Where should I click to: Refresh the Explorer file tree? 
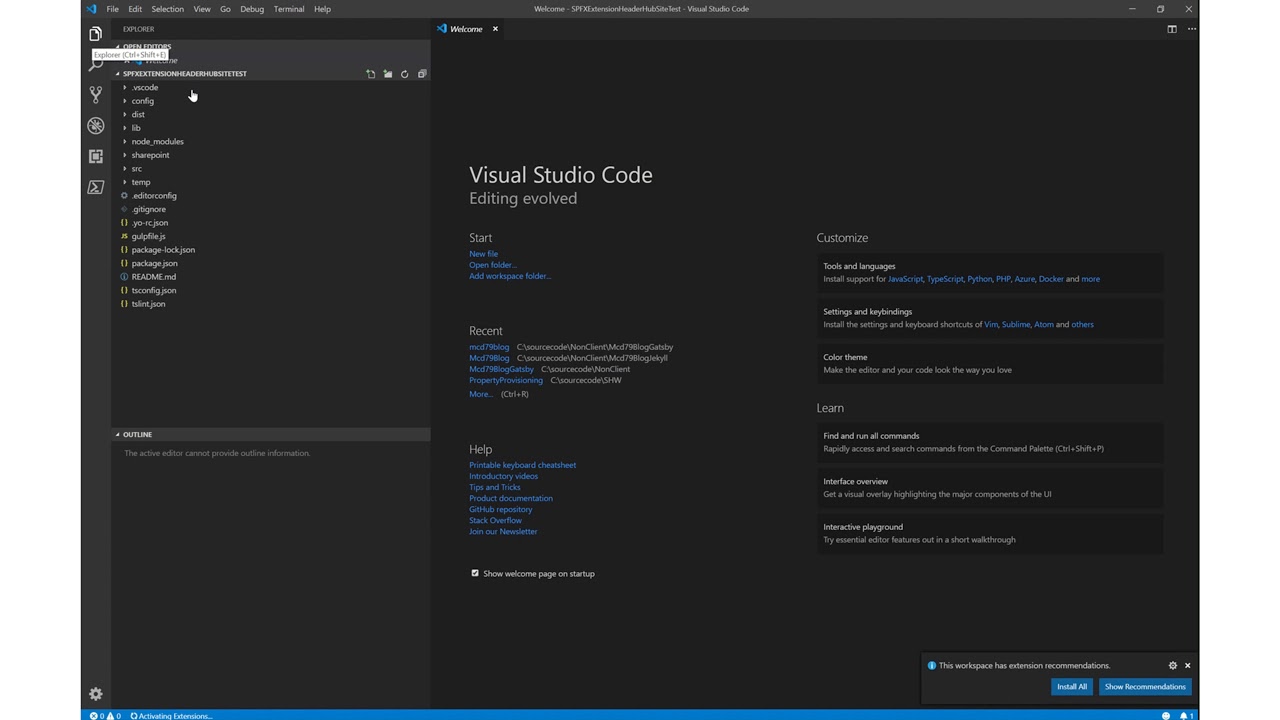405,74
